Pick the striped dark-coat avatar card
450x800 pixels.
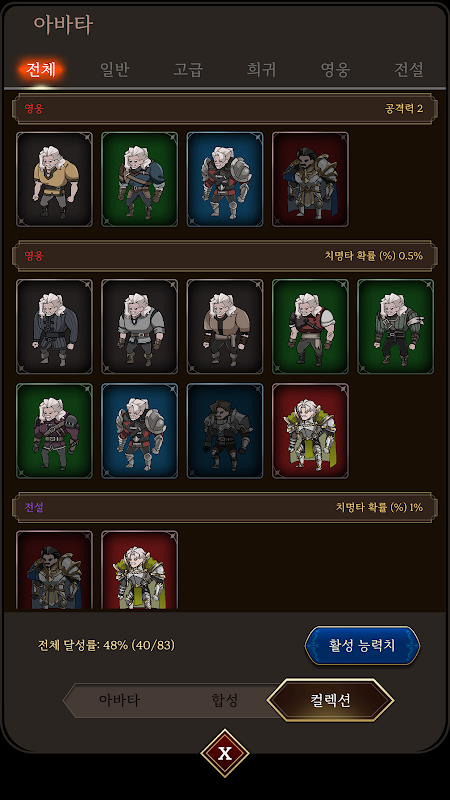(x=54, y=327)
